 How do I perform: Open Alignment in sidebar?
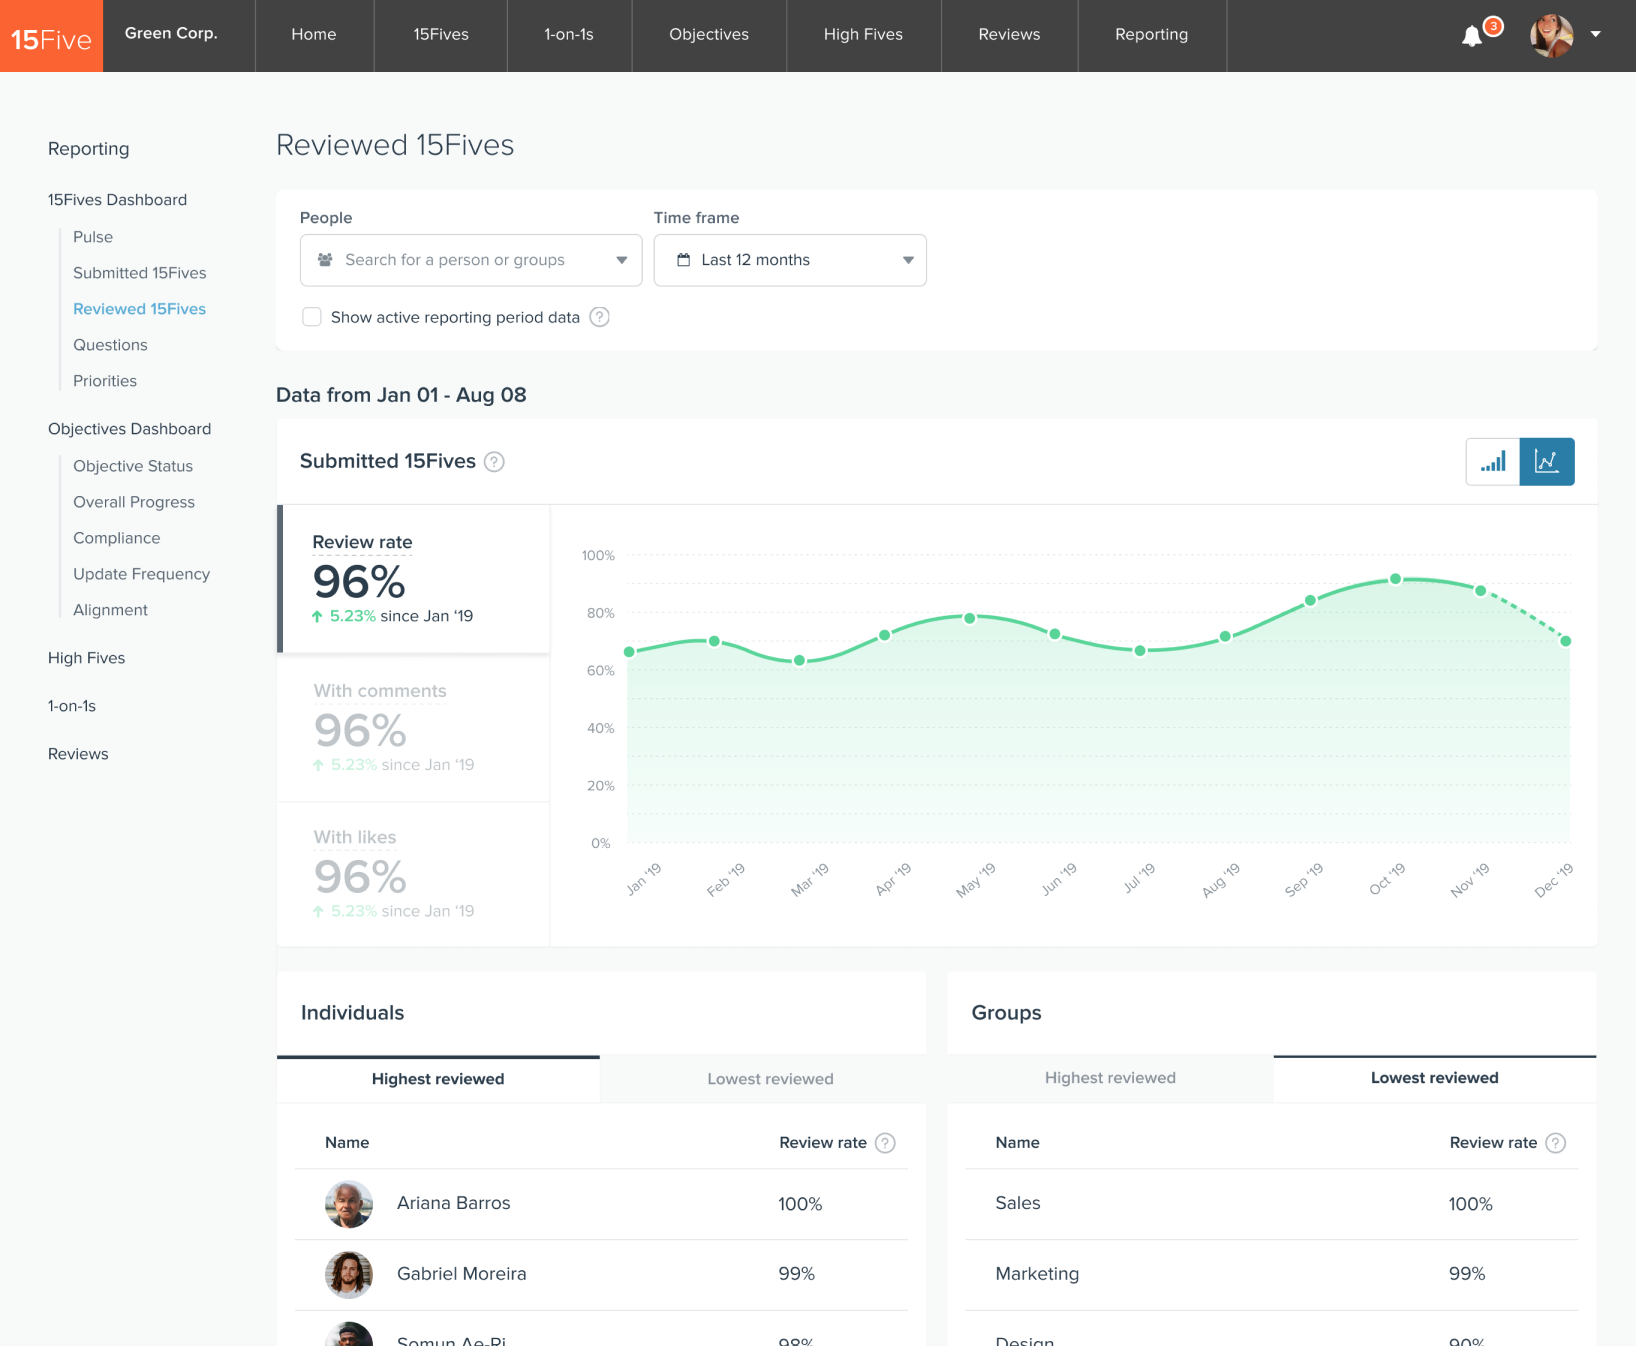(110, 610)
